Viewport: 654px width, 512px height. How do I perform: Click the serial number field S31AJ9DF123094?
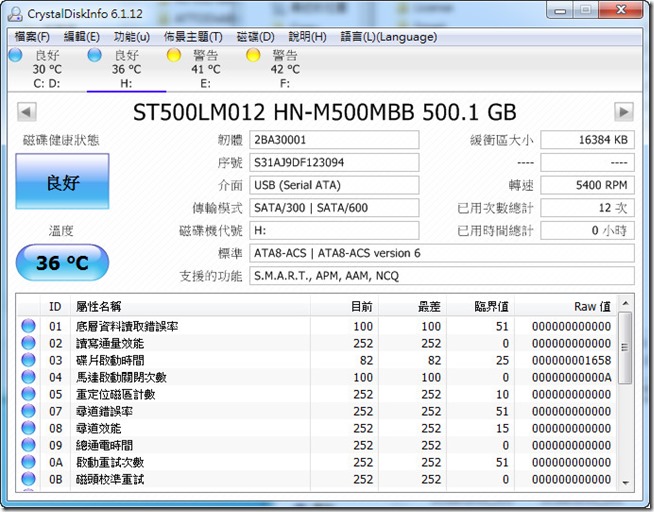pos(334,162)
